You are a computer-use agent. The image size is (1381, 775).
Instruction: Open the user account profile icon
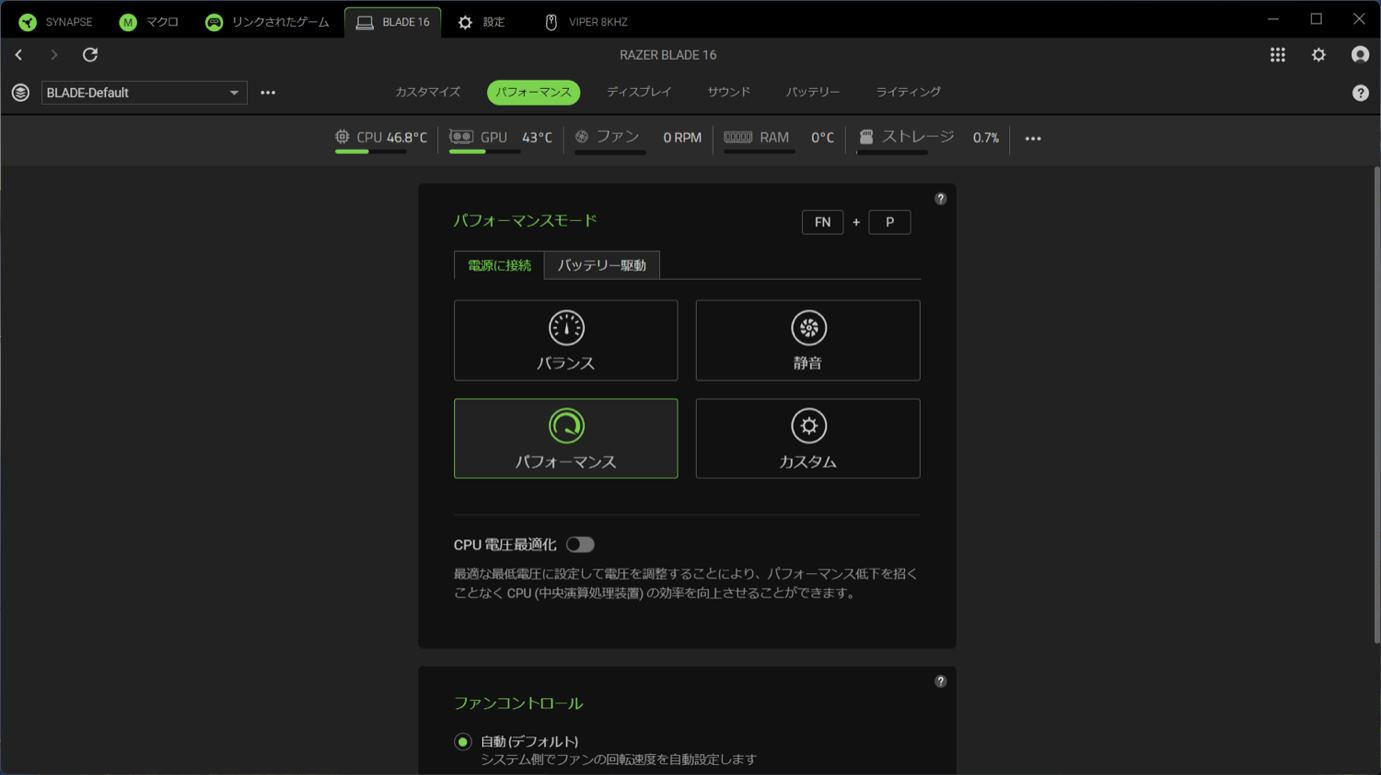tap(1360, 55)
